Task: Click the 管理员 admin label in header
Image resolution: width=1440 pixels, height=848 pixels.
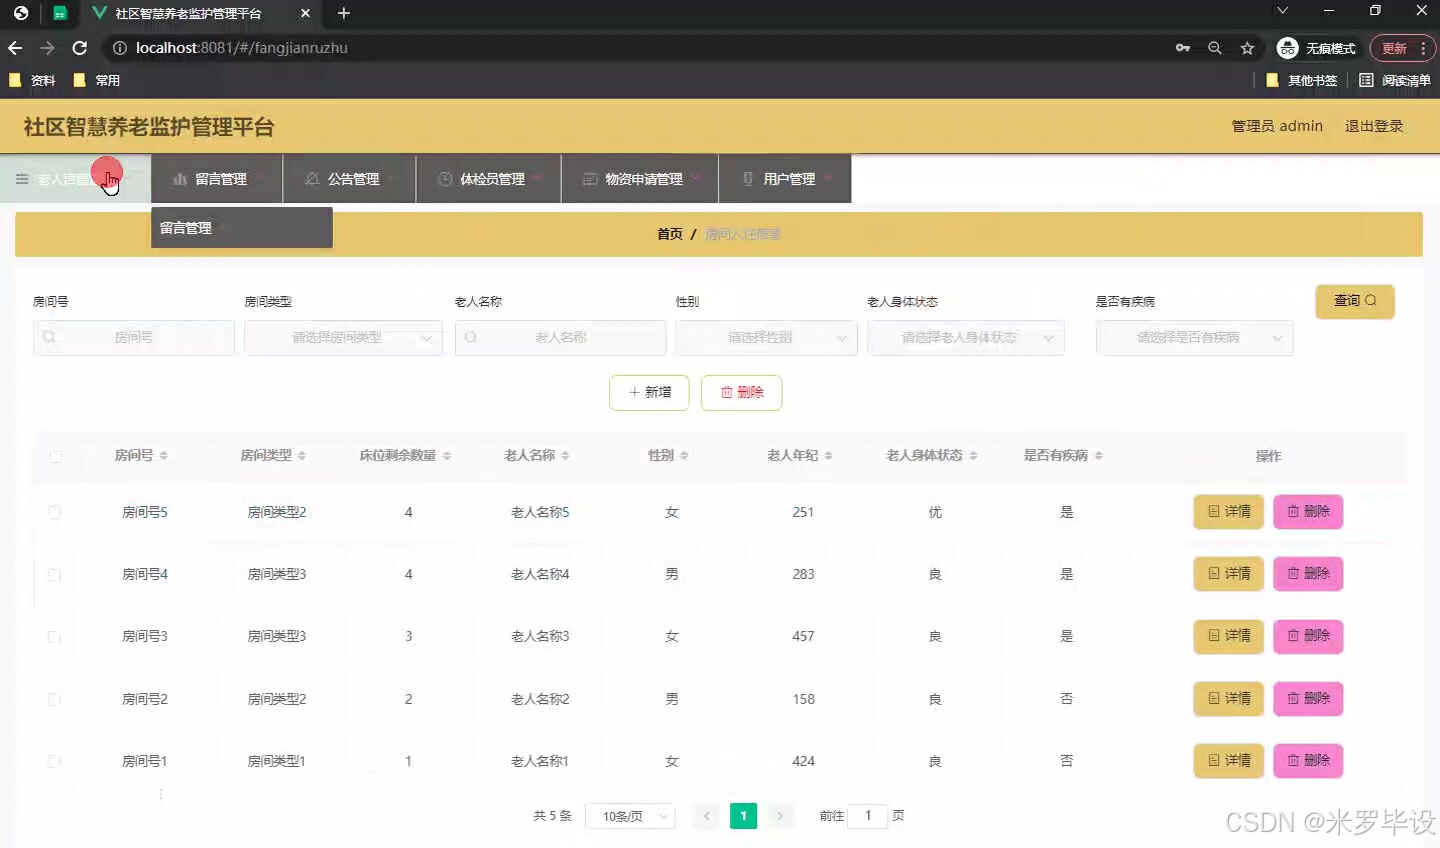Action: [x=1277, y=126]
